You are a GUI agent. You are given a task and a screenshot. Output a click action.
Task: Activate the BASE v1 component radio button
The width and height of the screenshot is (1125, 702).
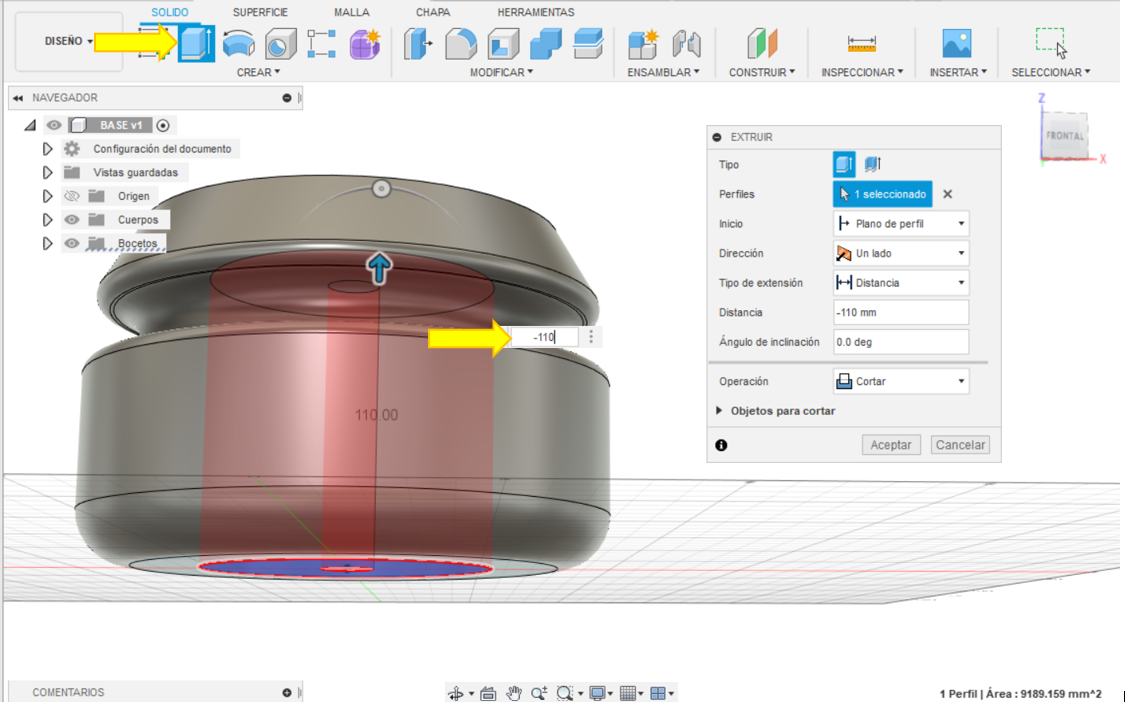point(163,126)
